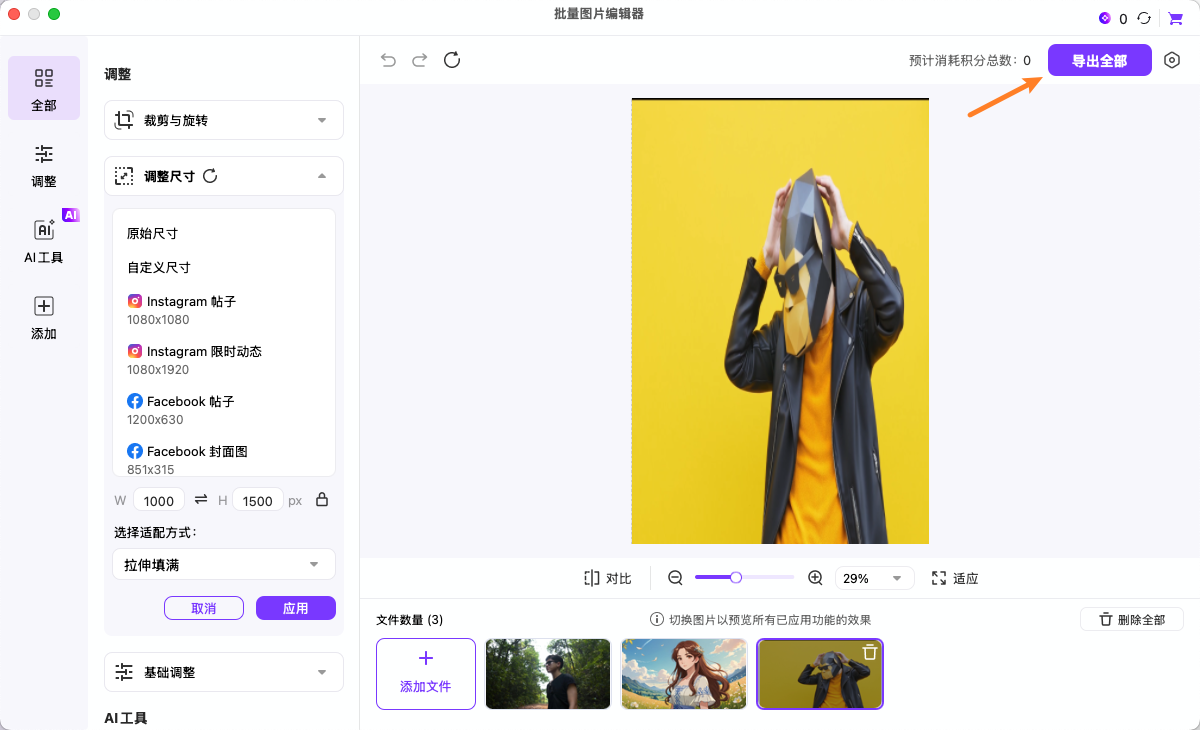Switch to the 调整 sidebar tab

(43, 167)
